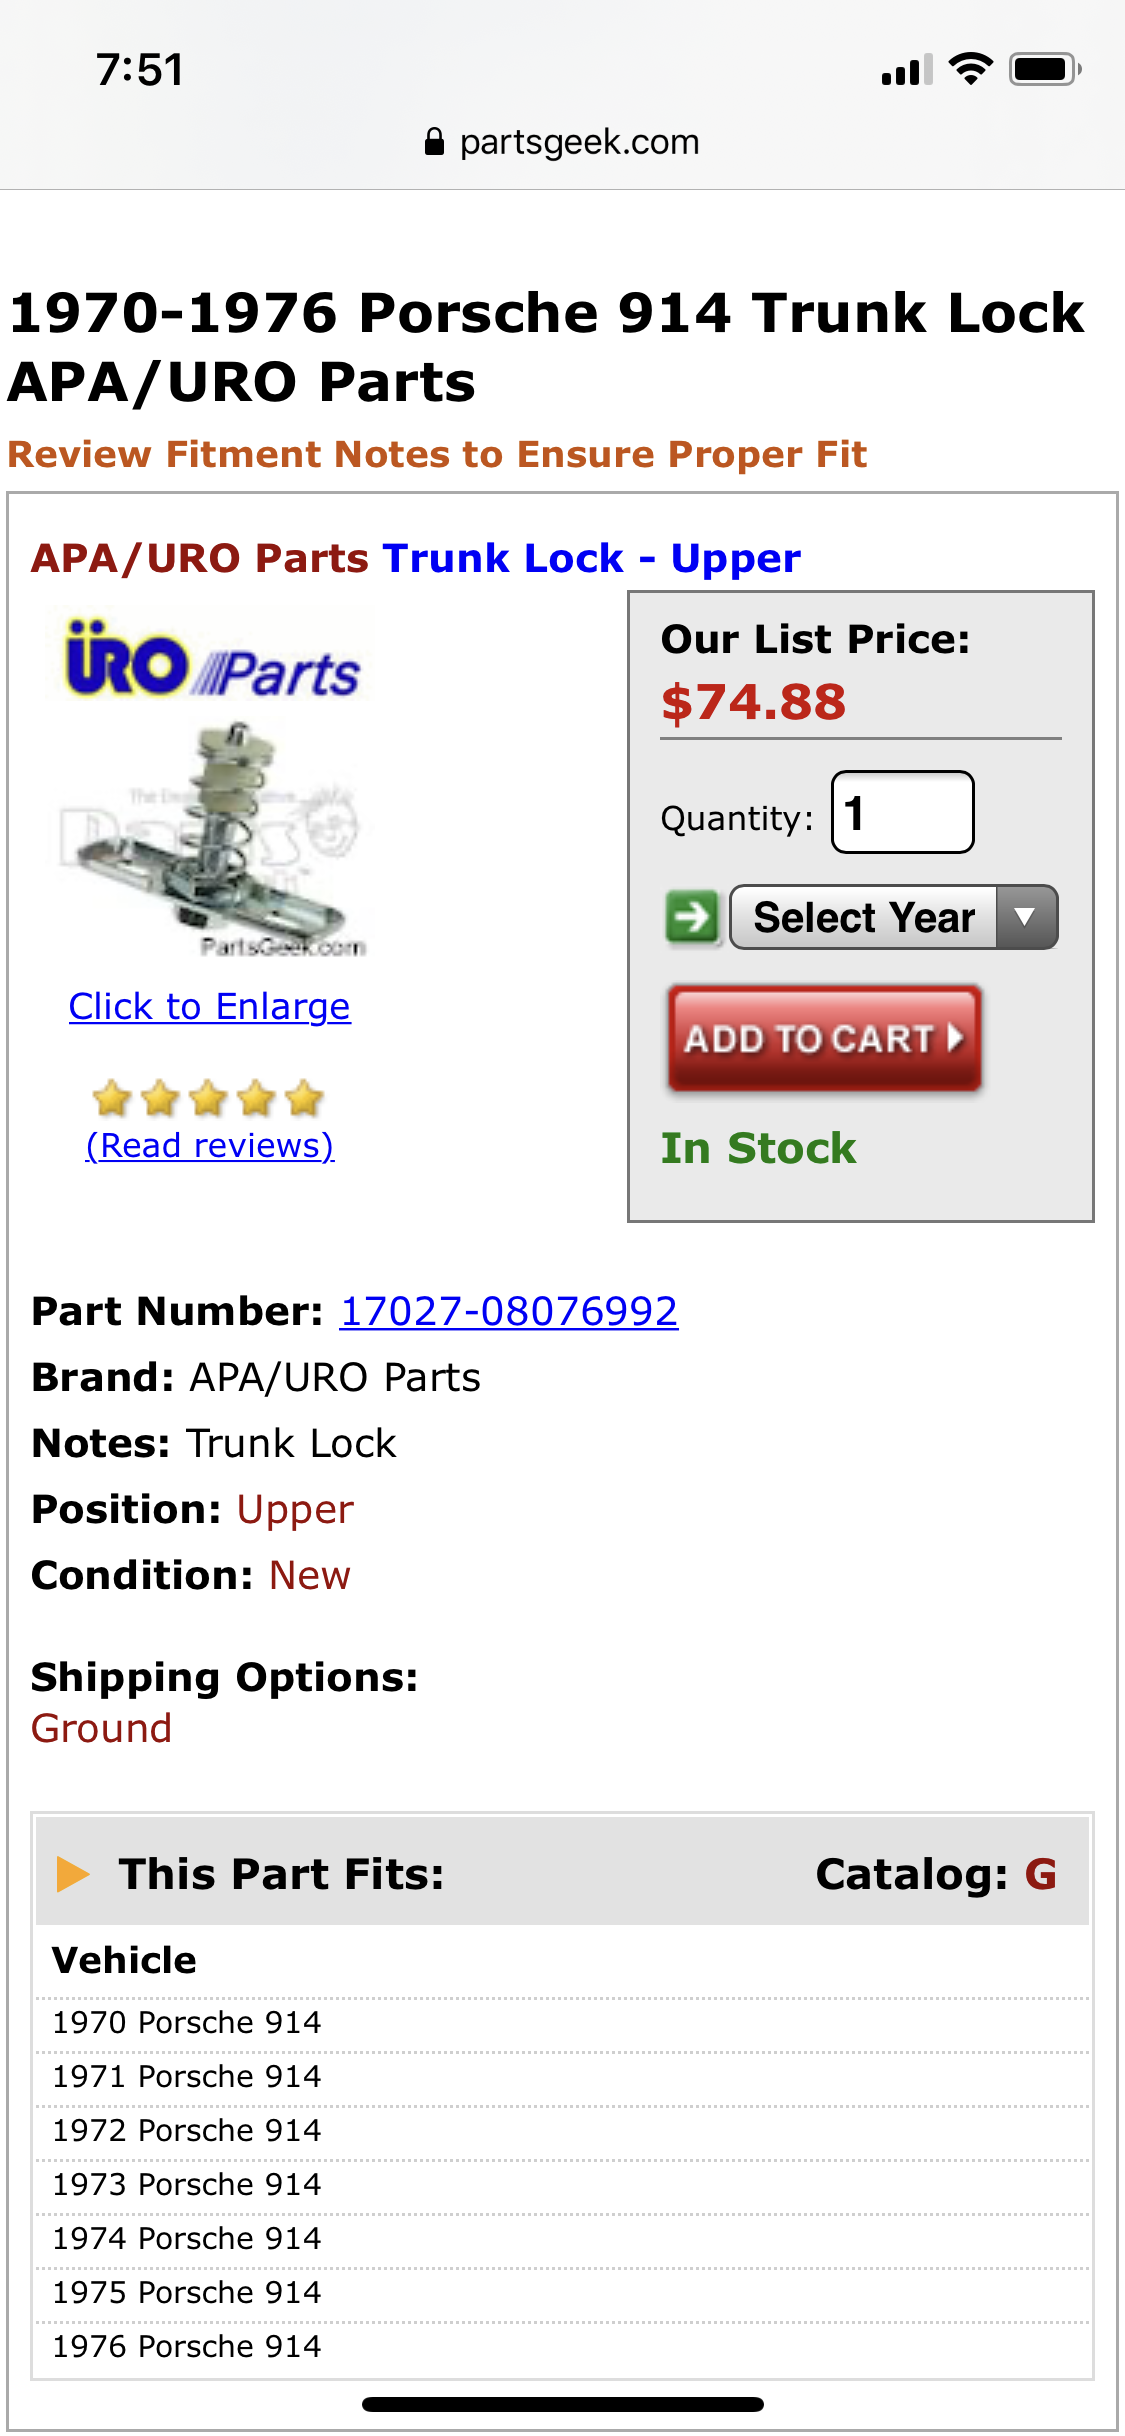Tap the five-star rating icons
Image resolution: width=1125 pixels, height=2436 pixels.
tap(208, 1098)
